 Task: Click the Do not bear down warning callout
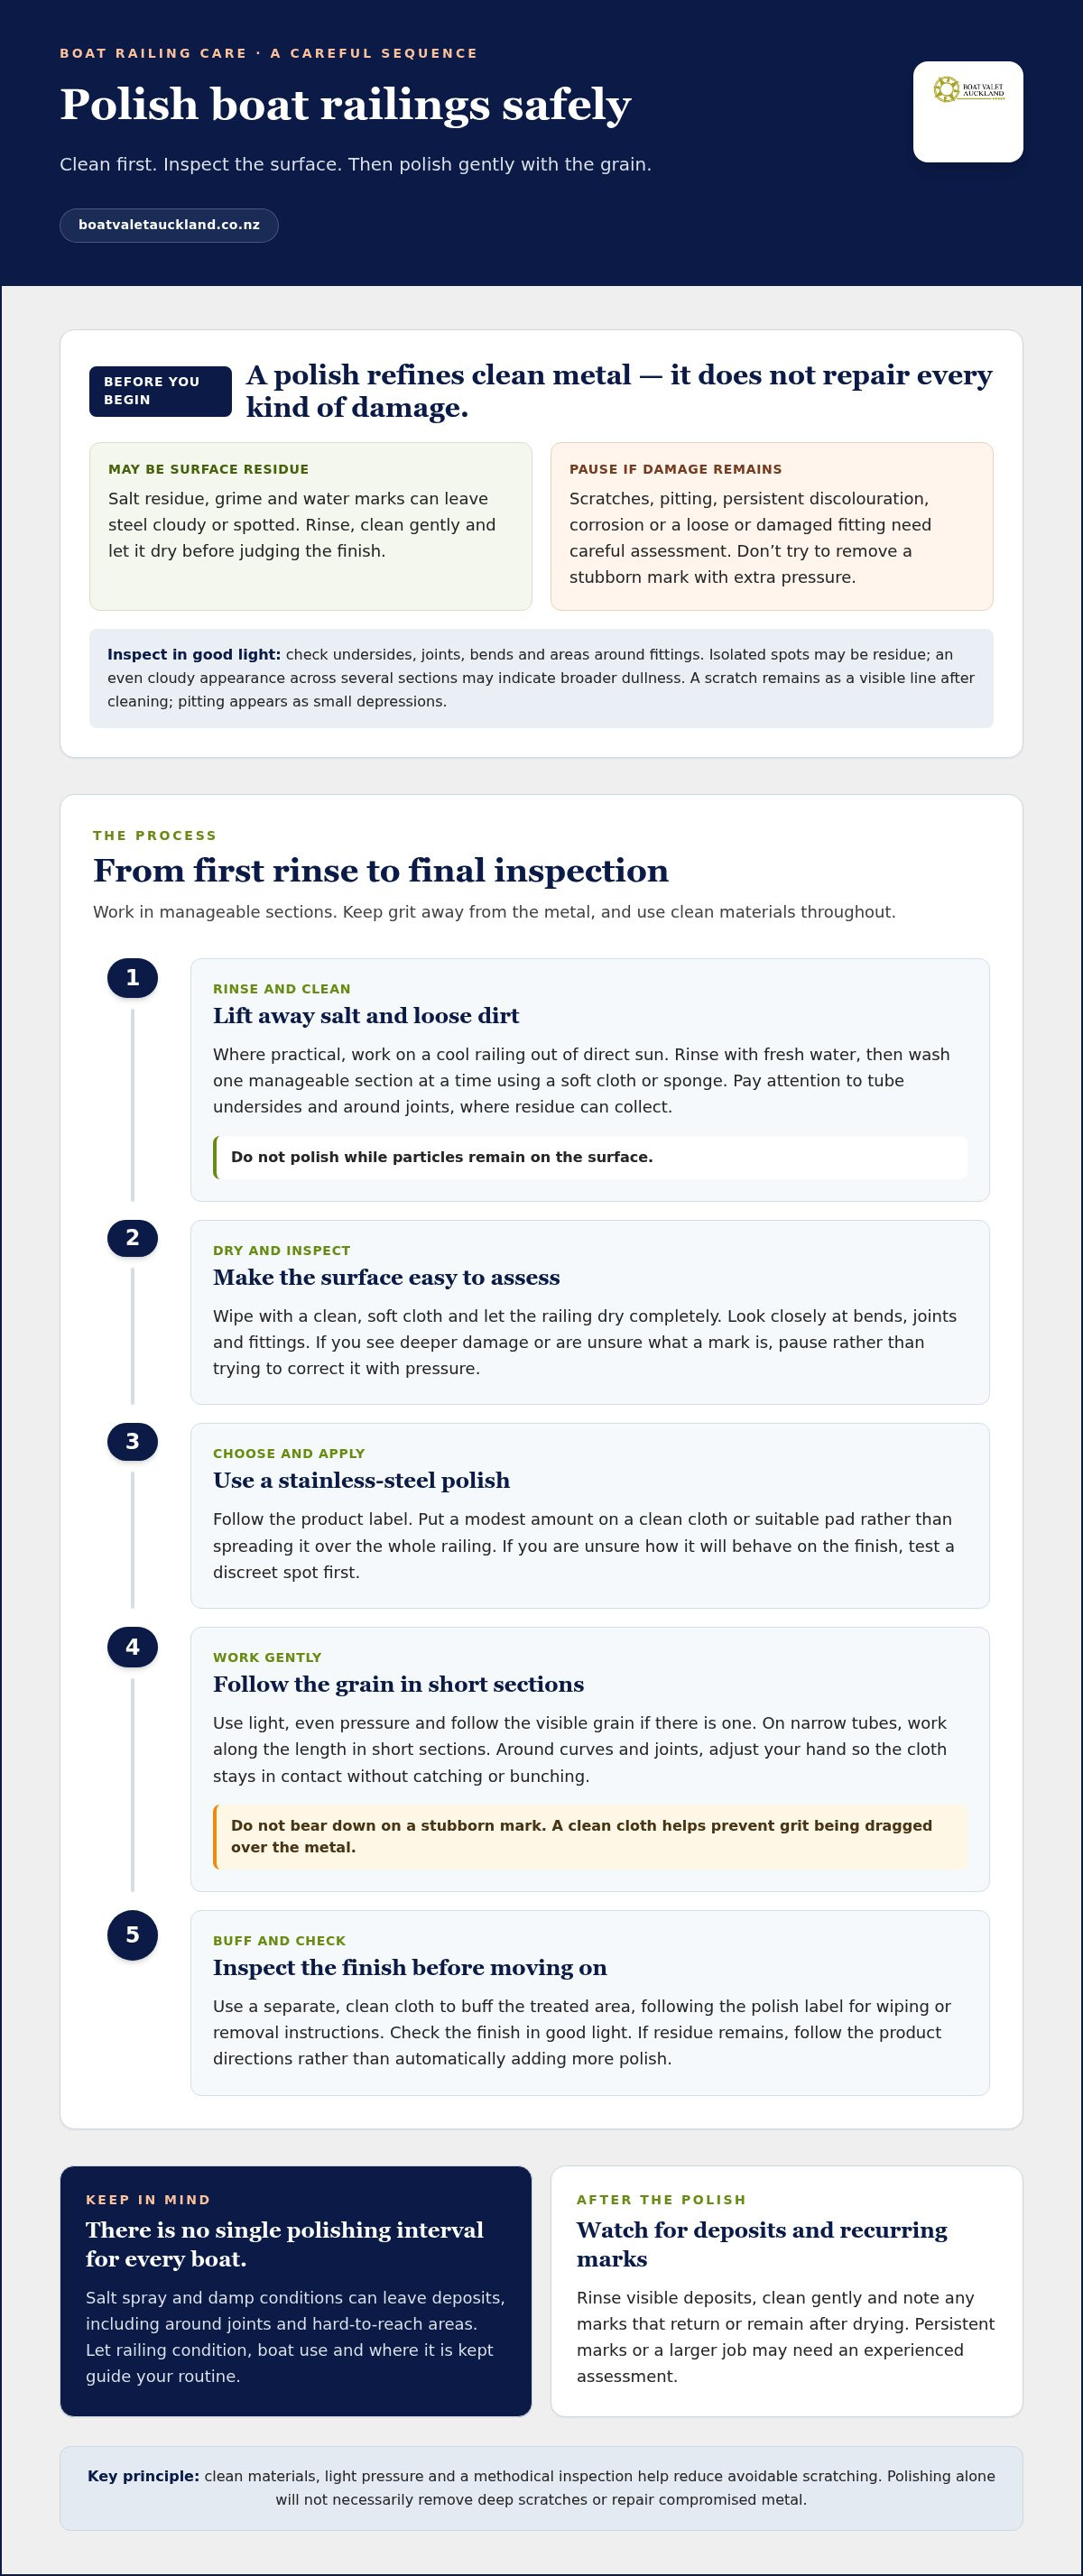pos(590,1836)
